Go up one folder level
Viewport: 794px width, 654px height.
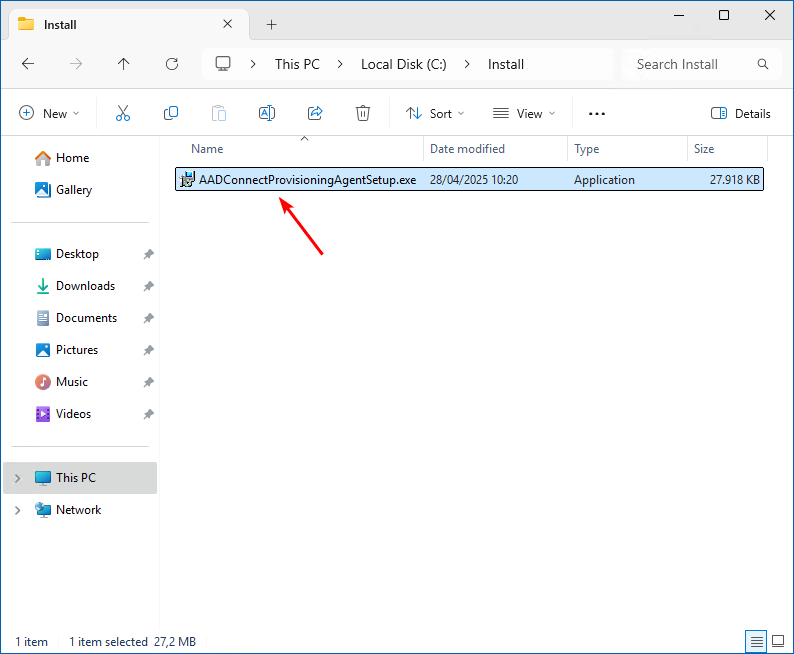[124, 64]
